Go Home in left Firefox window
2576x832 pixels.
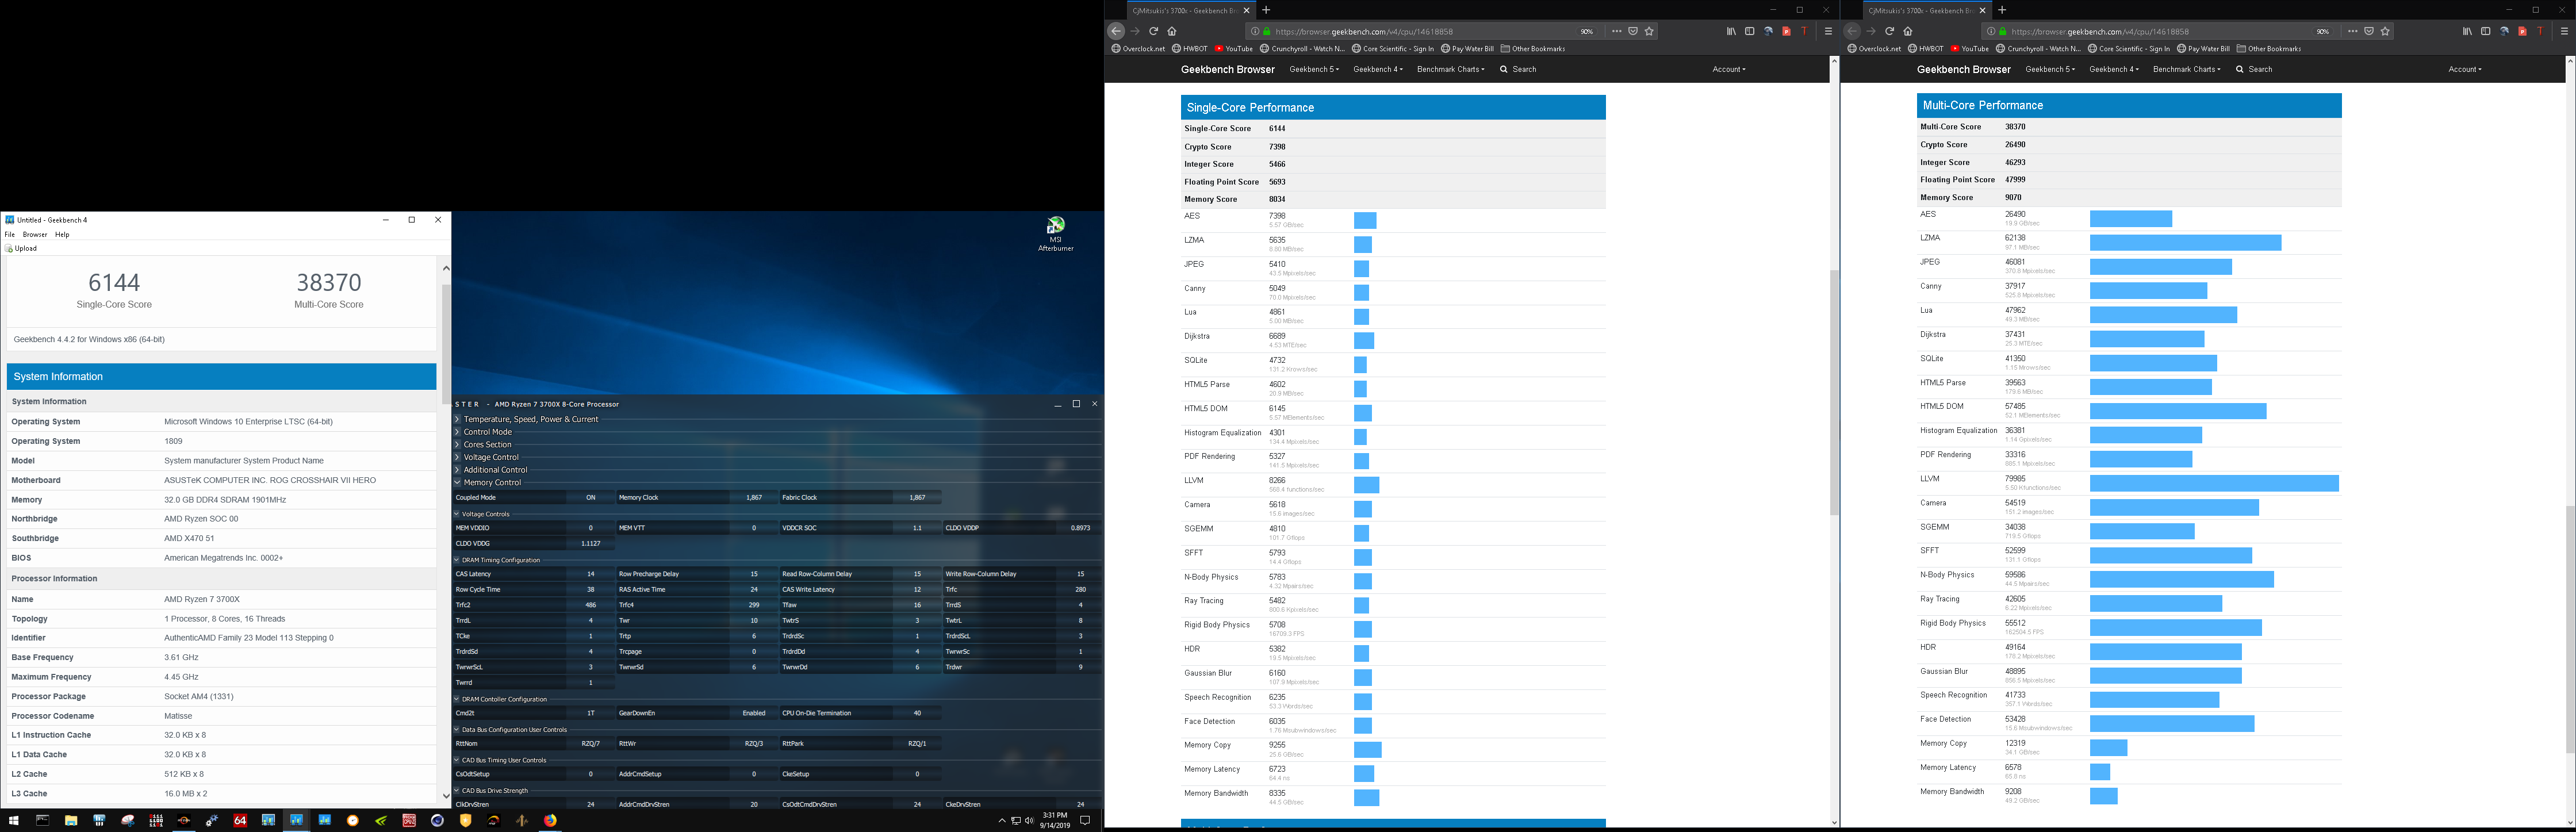click(x=1172, y=31)
